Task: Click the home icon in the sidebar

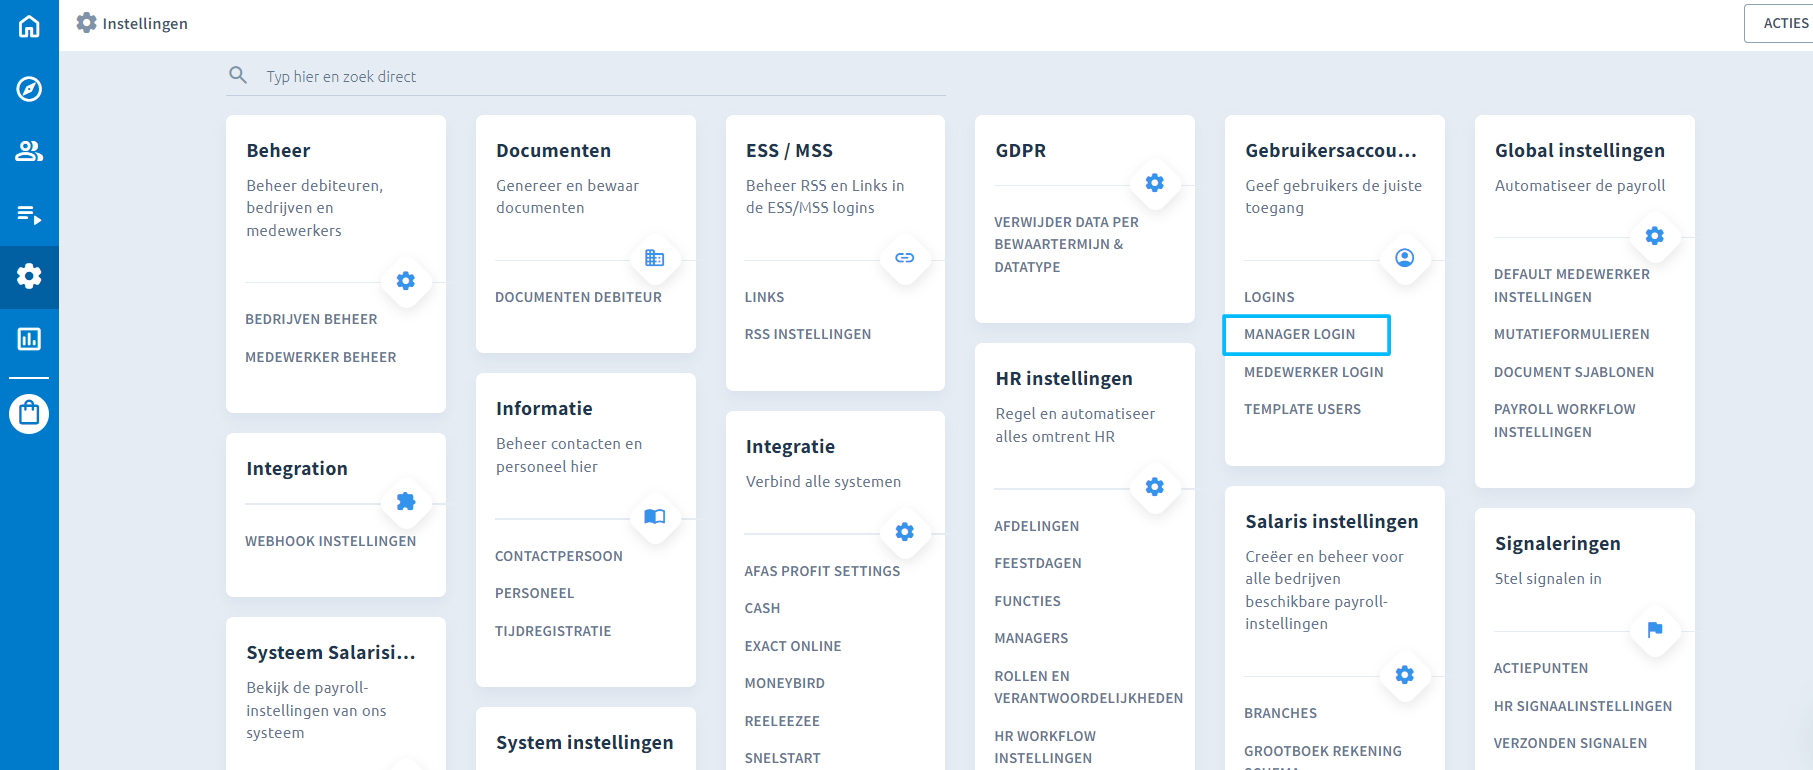Action: [x=29, y=26]
